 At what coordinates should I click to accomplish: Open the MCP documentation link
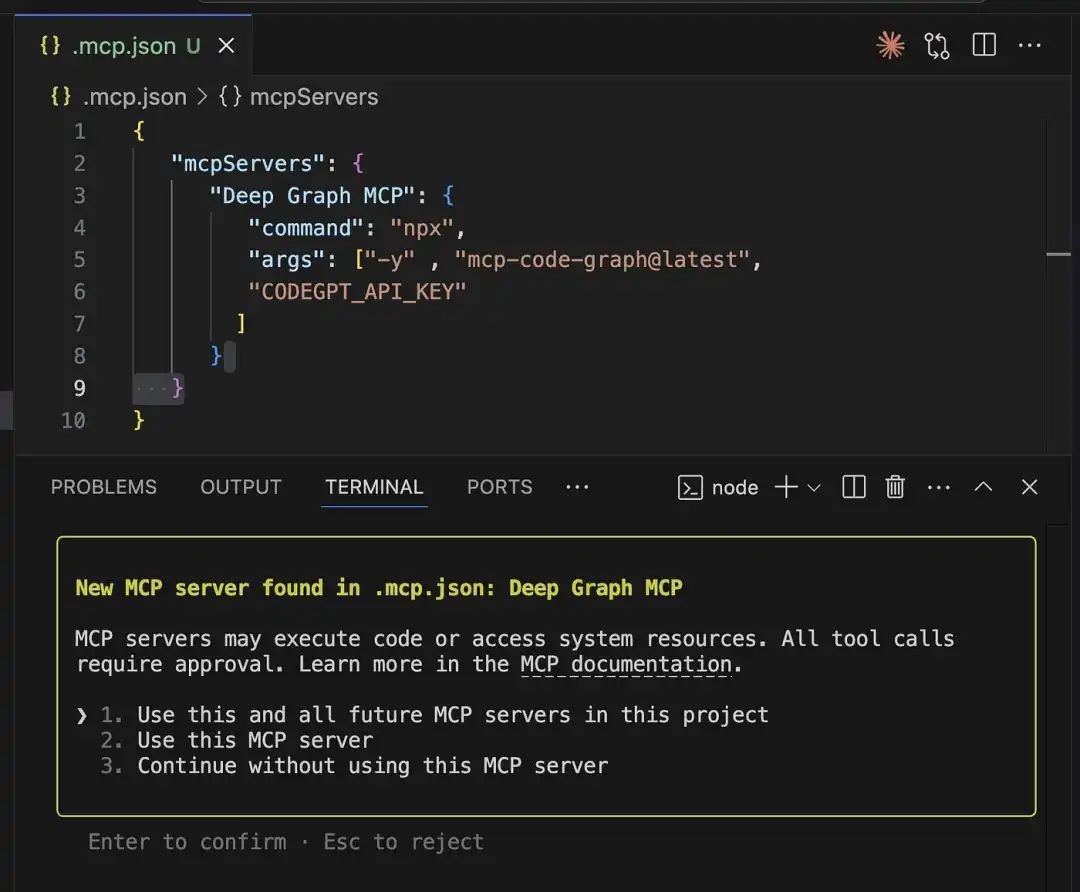[x=627, y=665]
